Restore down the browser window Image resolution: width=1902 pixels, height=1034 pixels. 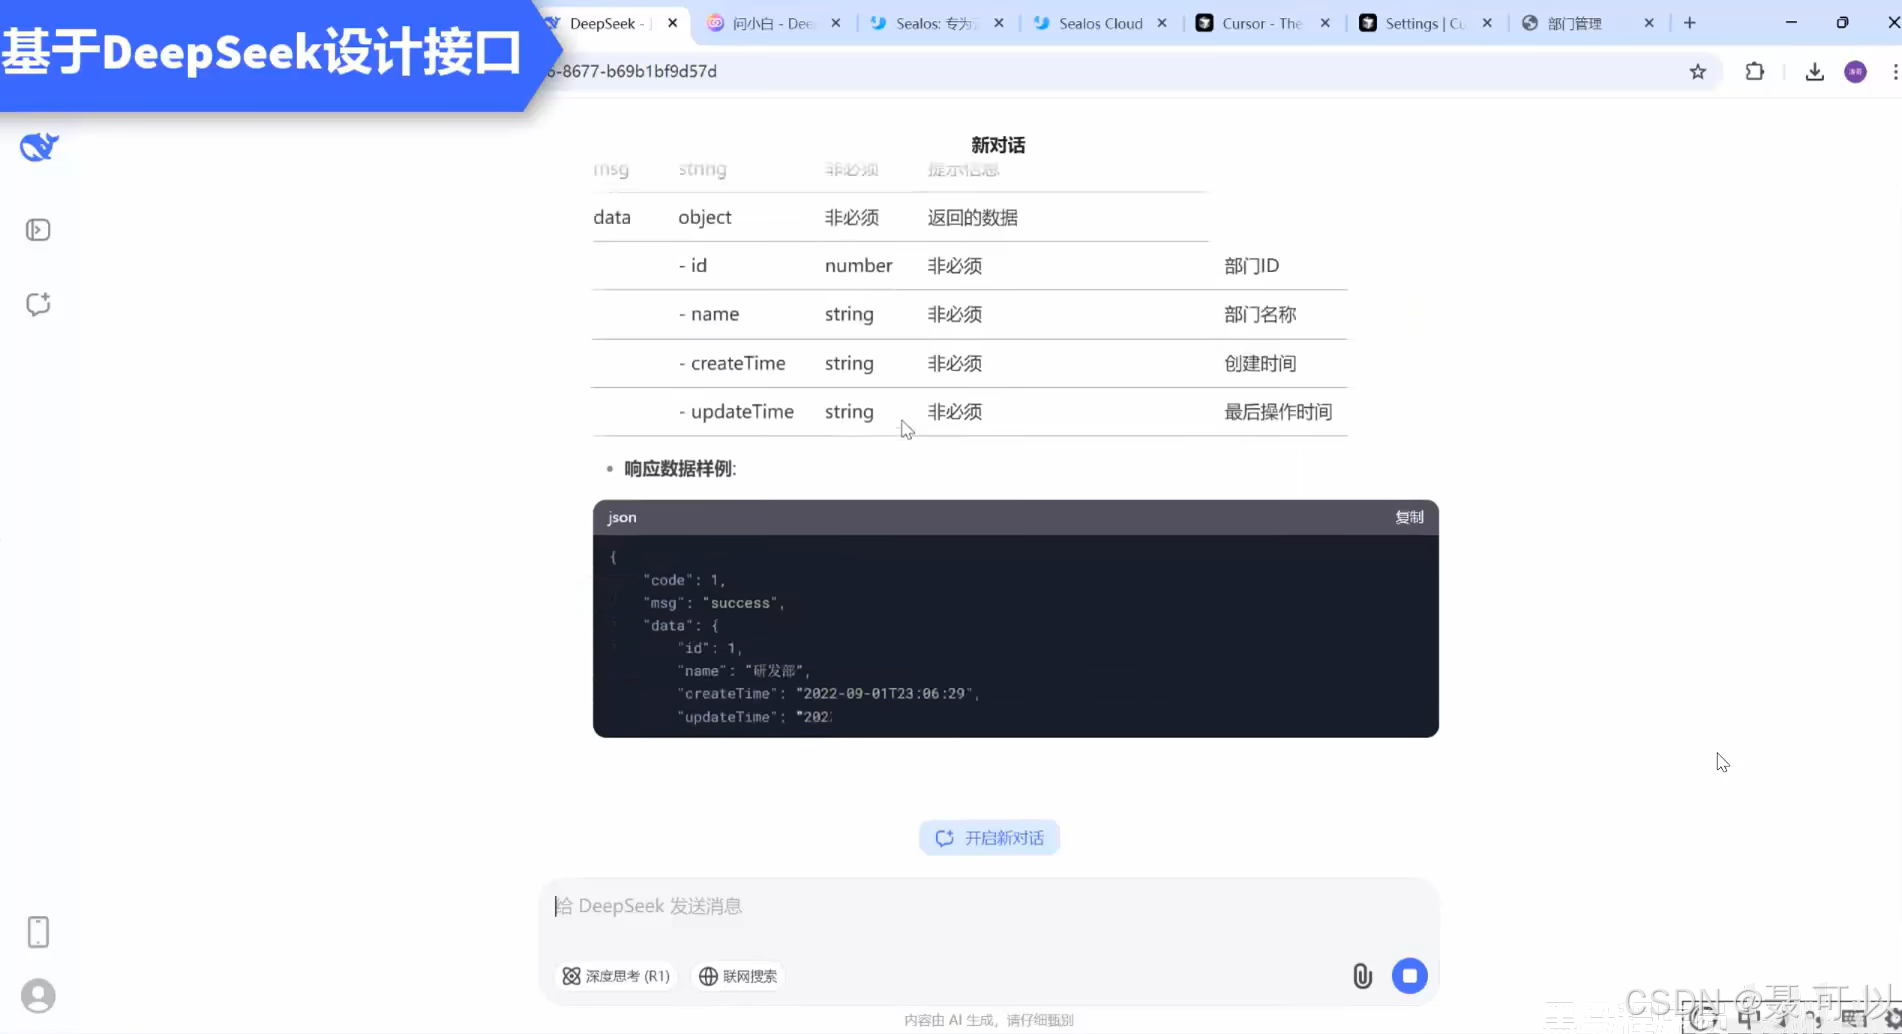(1842, 22)
